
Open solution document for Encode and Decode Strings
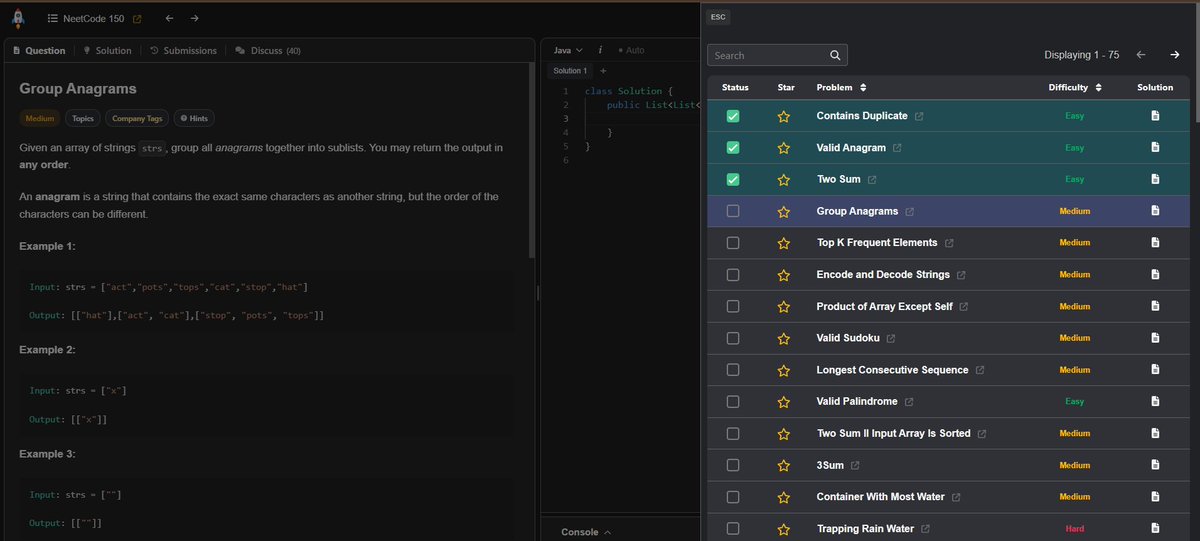coord(1155,274)
